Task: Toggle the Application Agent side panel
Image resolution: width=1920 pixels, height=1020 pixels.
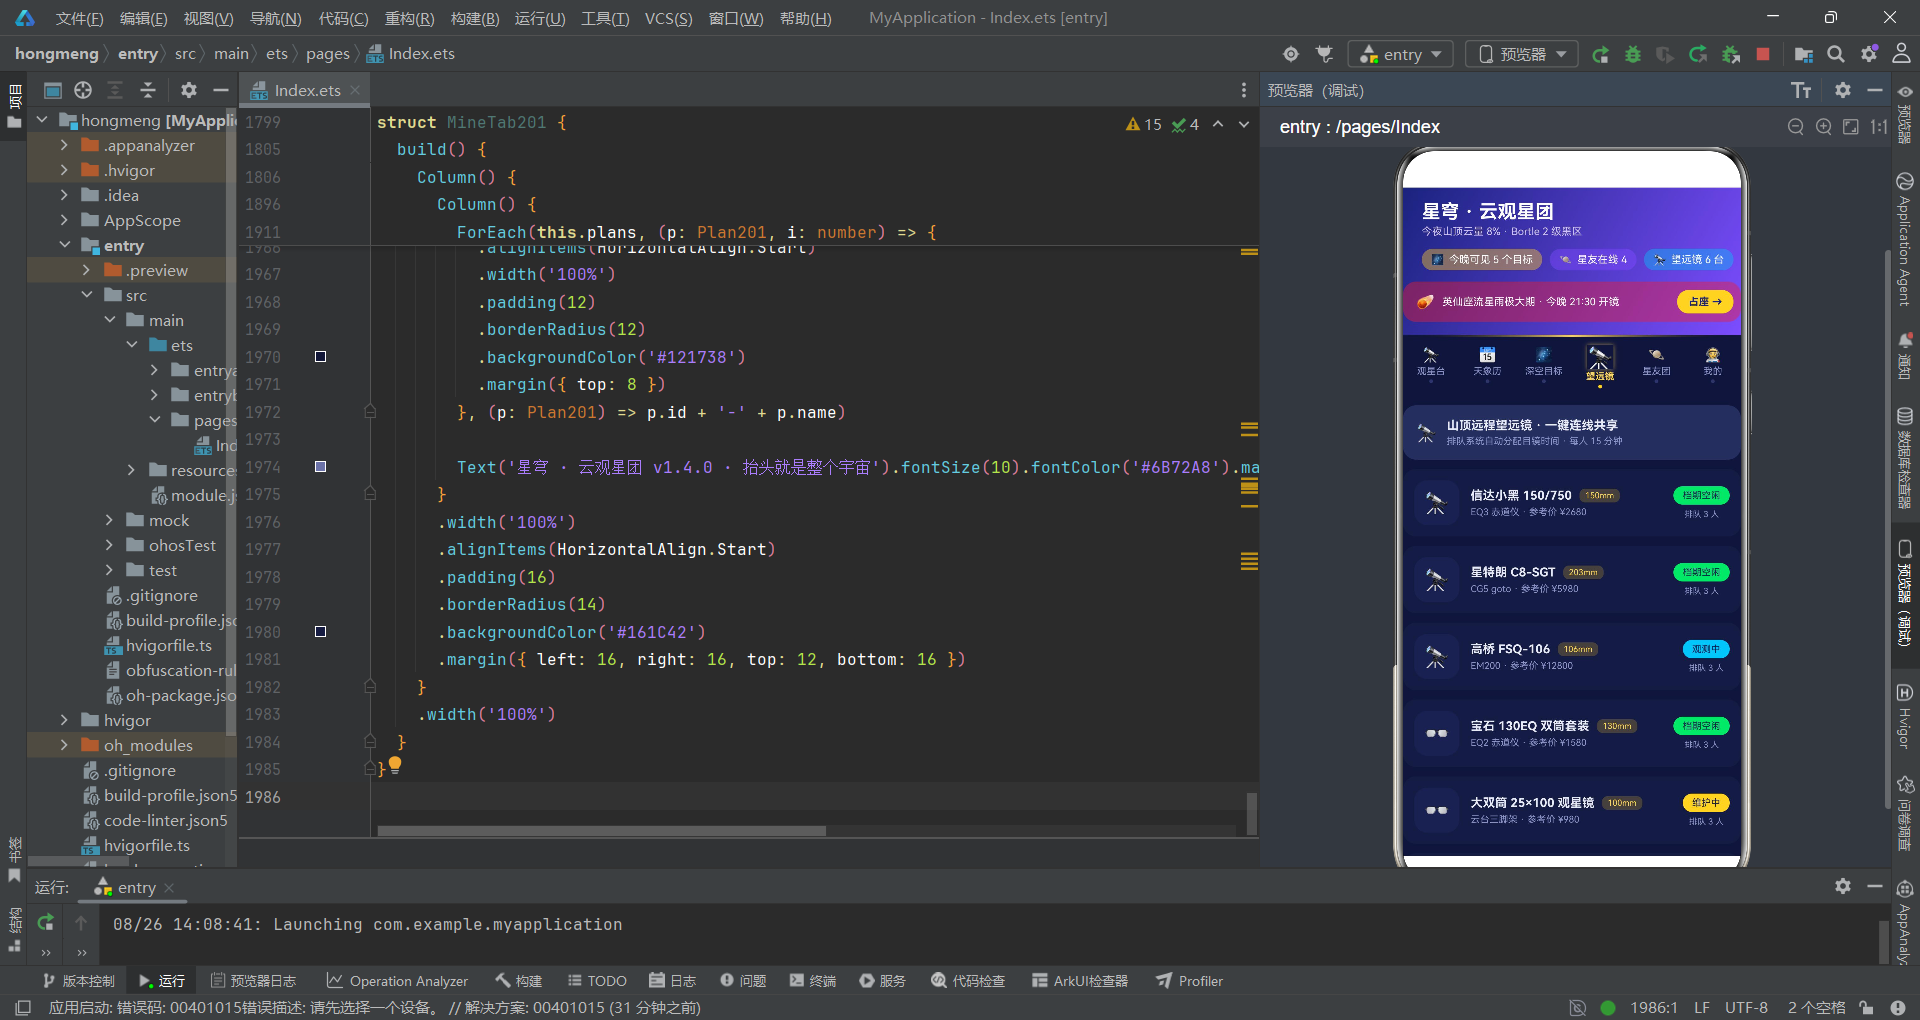Action: [1905, 240]
